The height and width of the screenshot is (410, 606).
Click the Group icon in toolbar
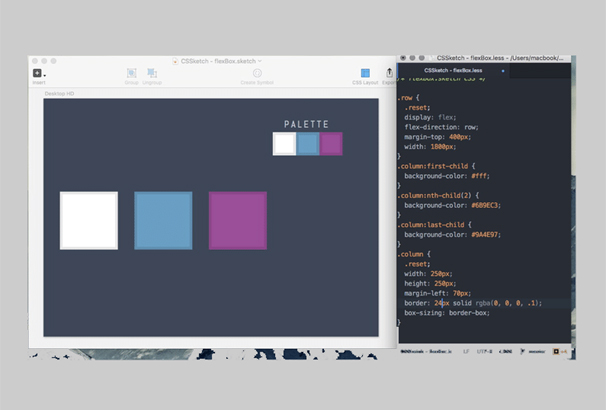131,73
